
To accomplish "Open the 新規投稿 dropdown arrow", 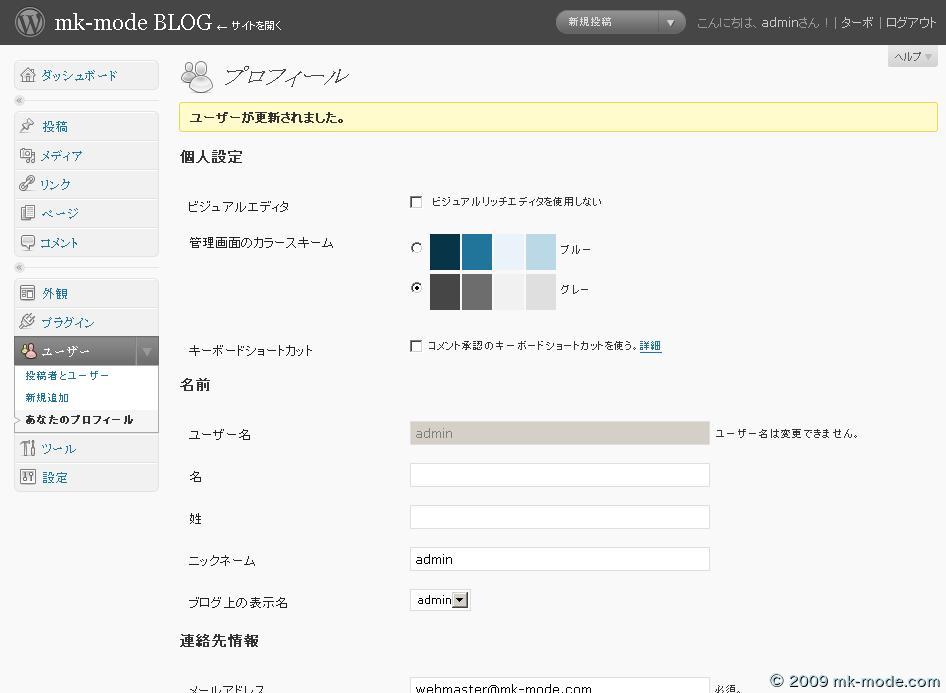I will tap(671, 22).
